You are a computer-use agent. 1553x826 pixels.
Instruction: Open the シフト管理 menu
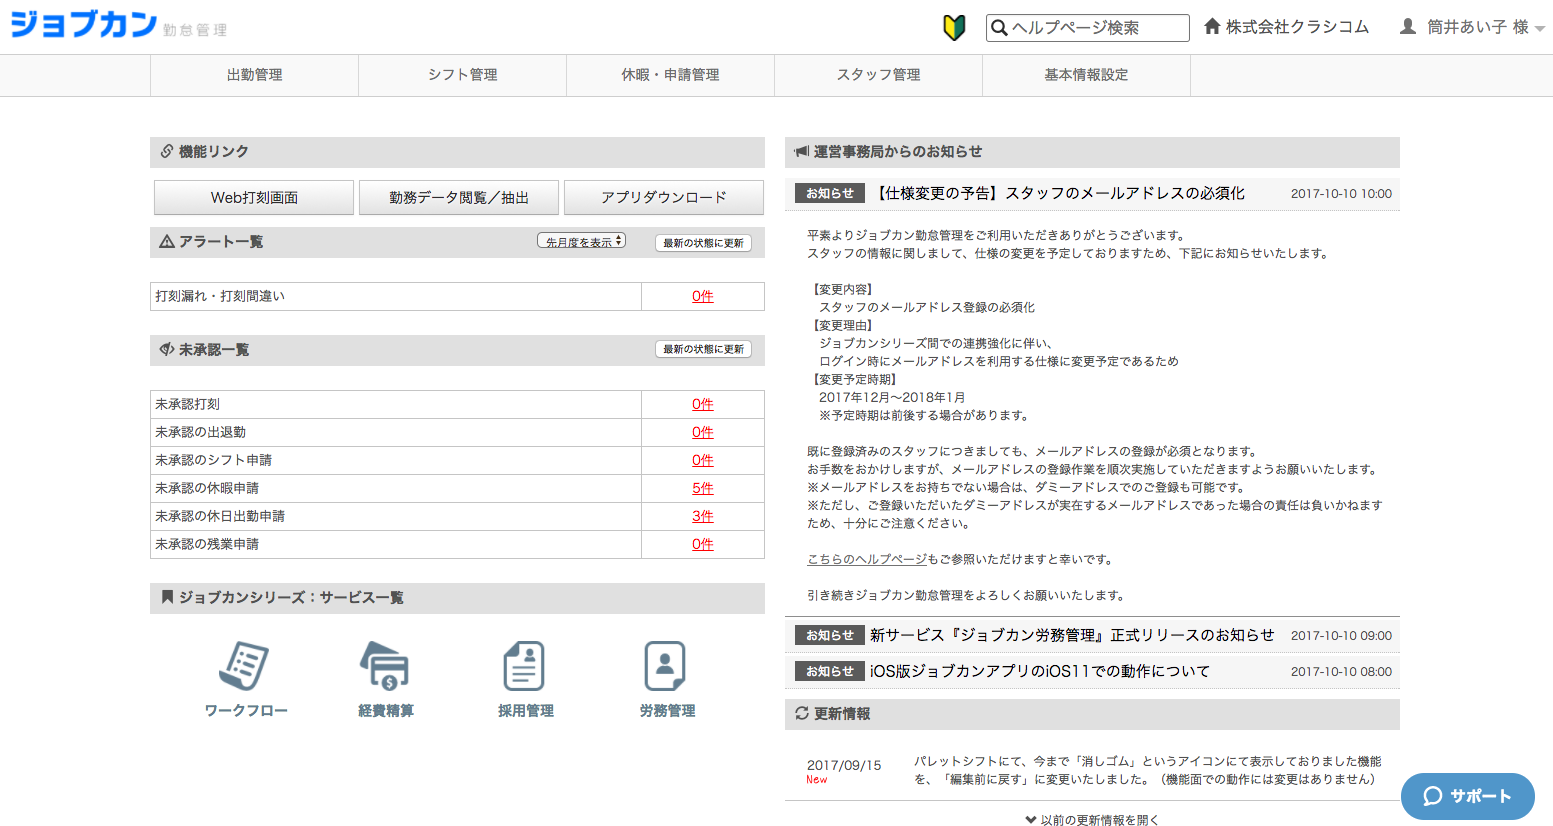click(x=462, y=75)
